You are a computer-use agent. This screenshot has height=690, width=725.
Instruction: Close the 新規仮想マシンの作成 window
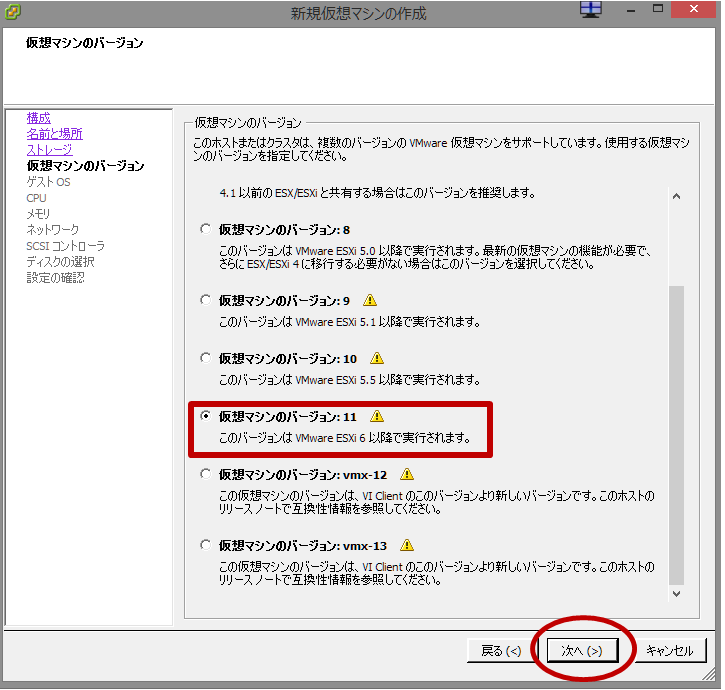click(x=693, y=9)
